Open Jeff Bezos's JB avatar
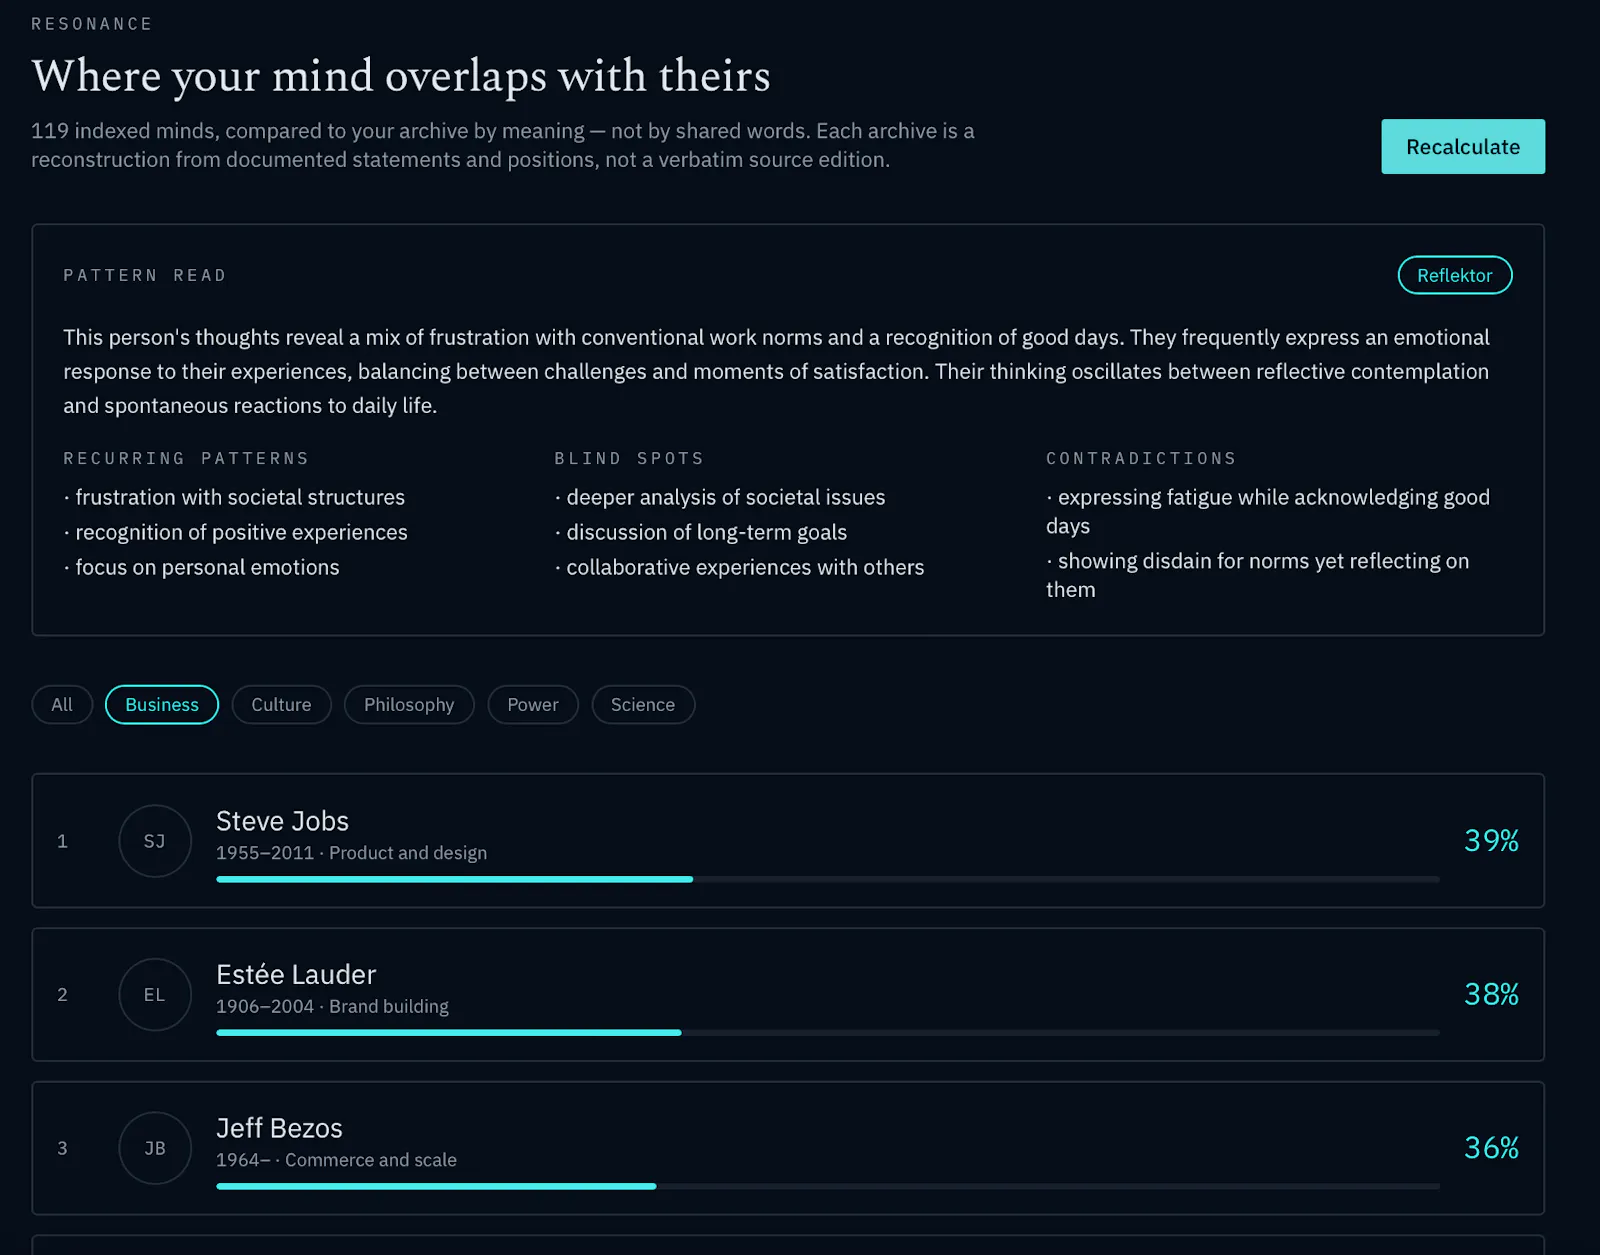The height and width of the screenshot is (1255, 1600). click(155, 1148)
